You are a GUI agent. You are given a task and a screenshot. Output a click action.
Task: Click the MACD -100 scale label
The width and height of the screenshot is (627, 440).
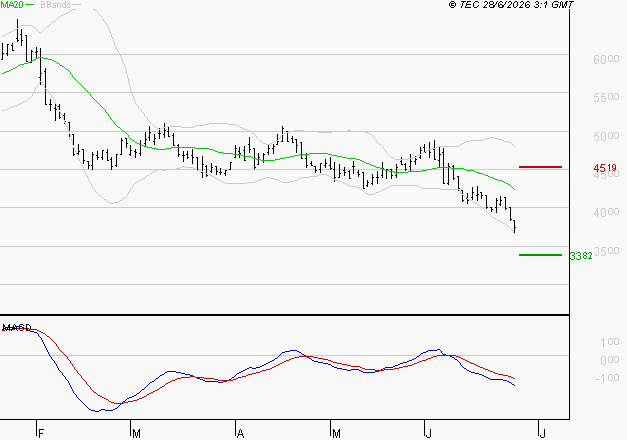pyautogui.click(x=607, y=378)
